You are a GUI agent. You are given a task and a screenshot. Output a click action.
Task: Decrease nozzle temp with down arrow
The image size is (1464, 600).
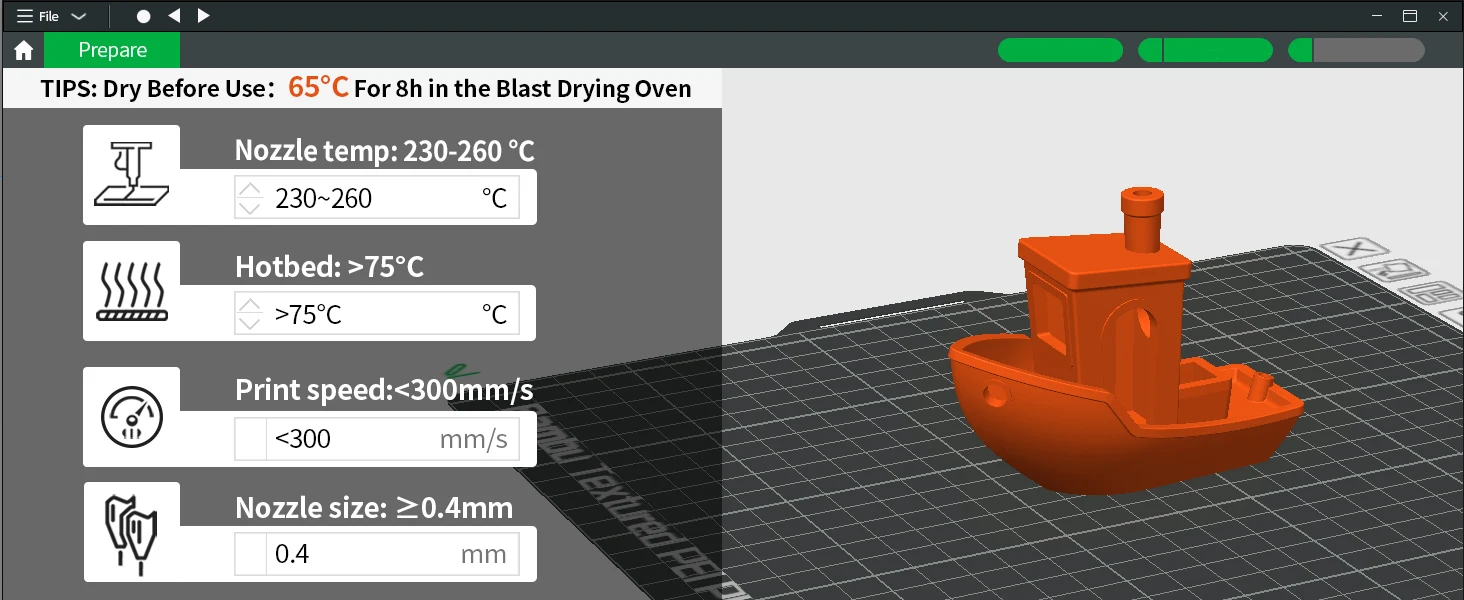(250, 207)
